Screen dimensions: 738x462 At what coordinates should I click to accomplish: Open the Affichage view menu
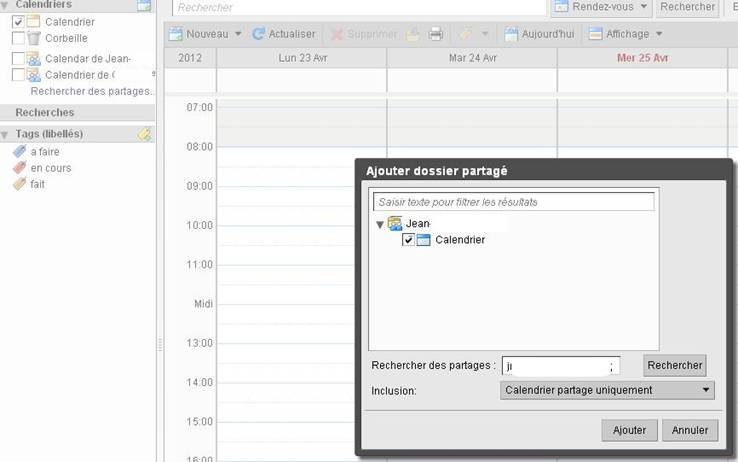pos(626,34)
